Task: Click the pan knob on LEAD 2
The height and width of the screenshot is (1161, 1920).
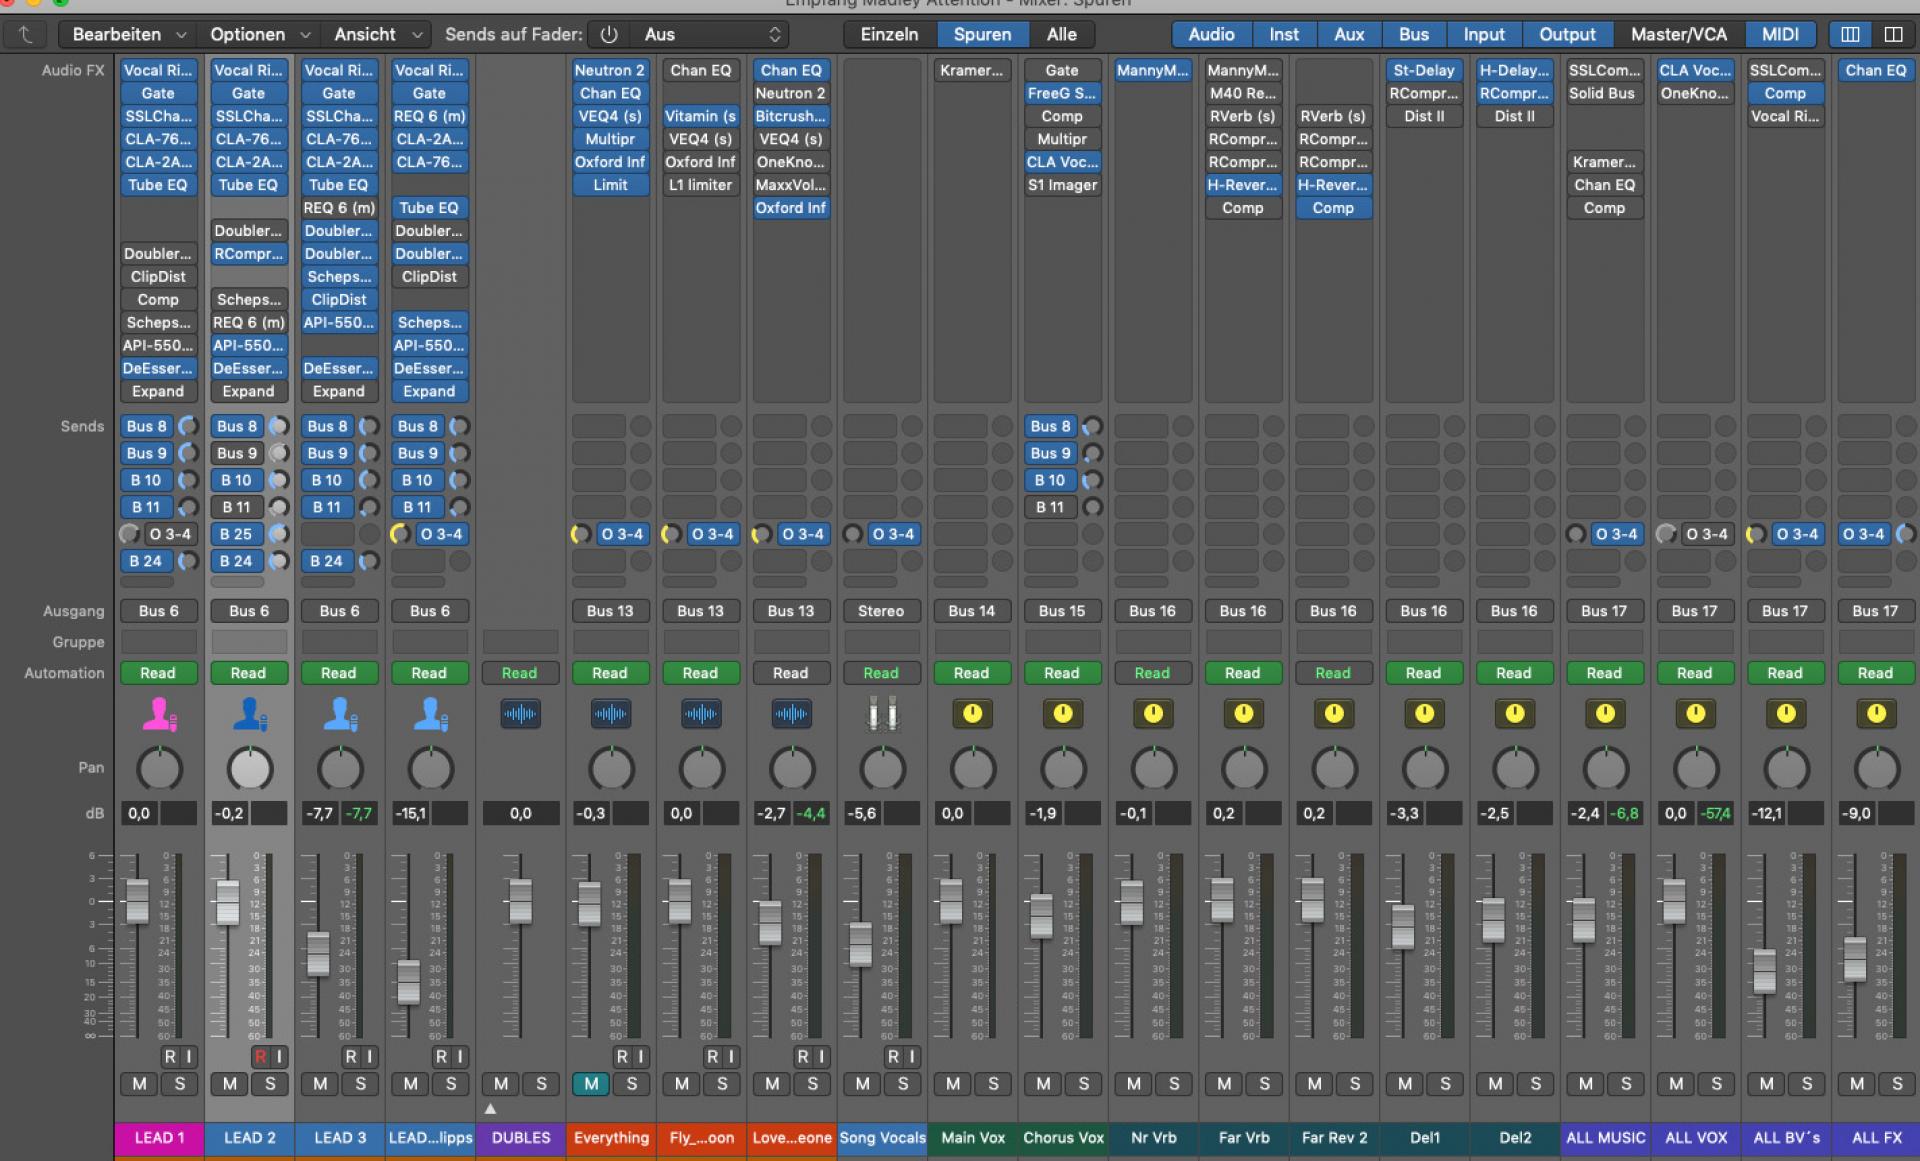Action: [249, 768]
